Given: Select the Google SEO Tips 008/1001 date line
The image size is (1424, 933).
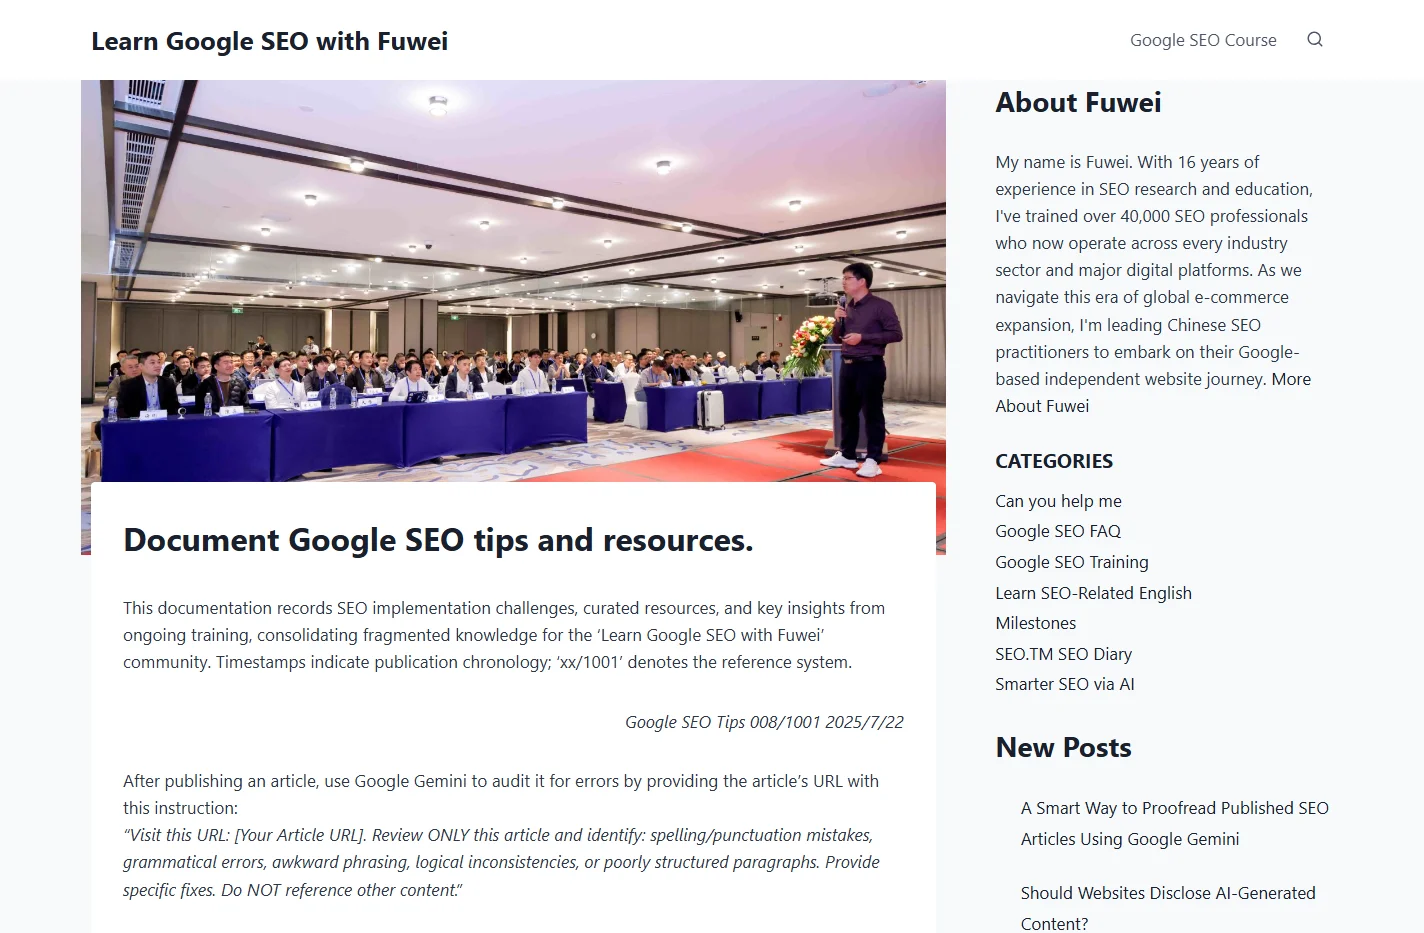Looking at the screenshot, I should click(x=764, y=722).
